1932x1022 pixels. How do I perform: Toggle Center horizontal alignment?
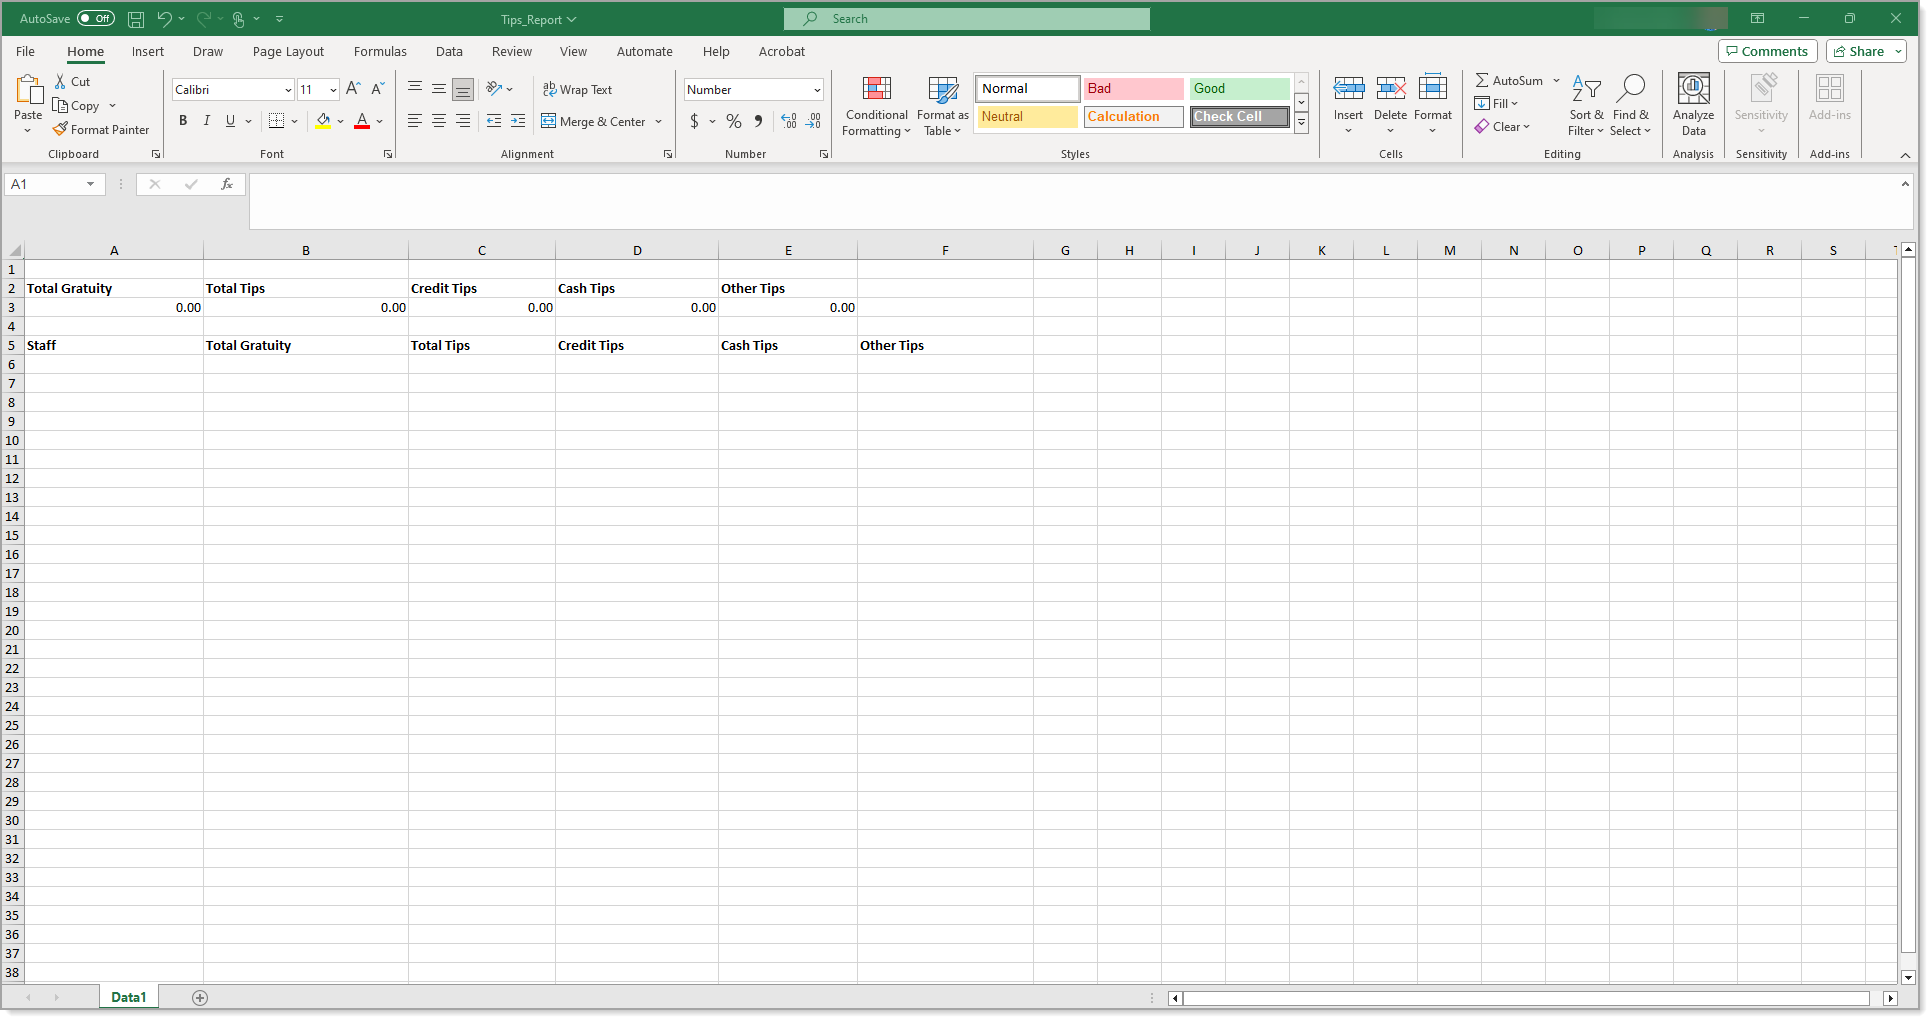439,121
